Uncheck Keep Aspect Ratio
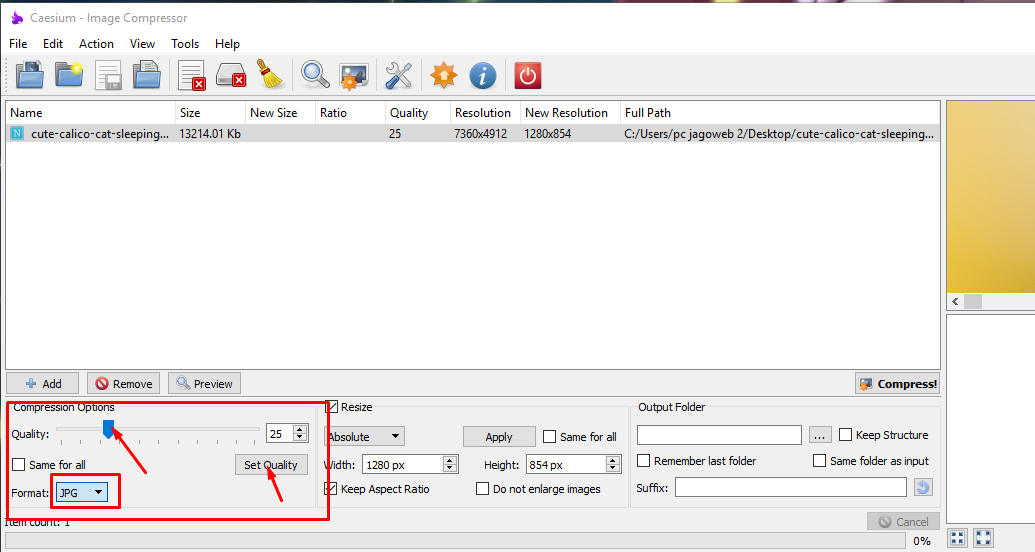Screen dimensions: 1035x552 pos(331,489)
